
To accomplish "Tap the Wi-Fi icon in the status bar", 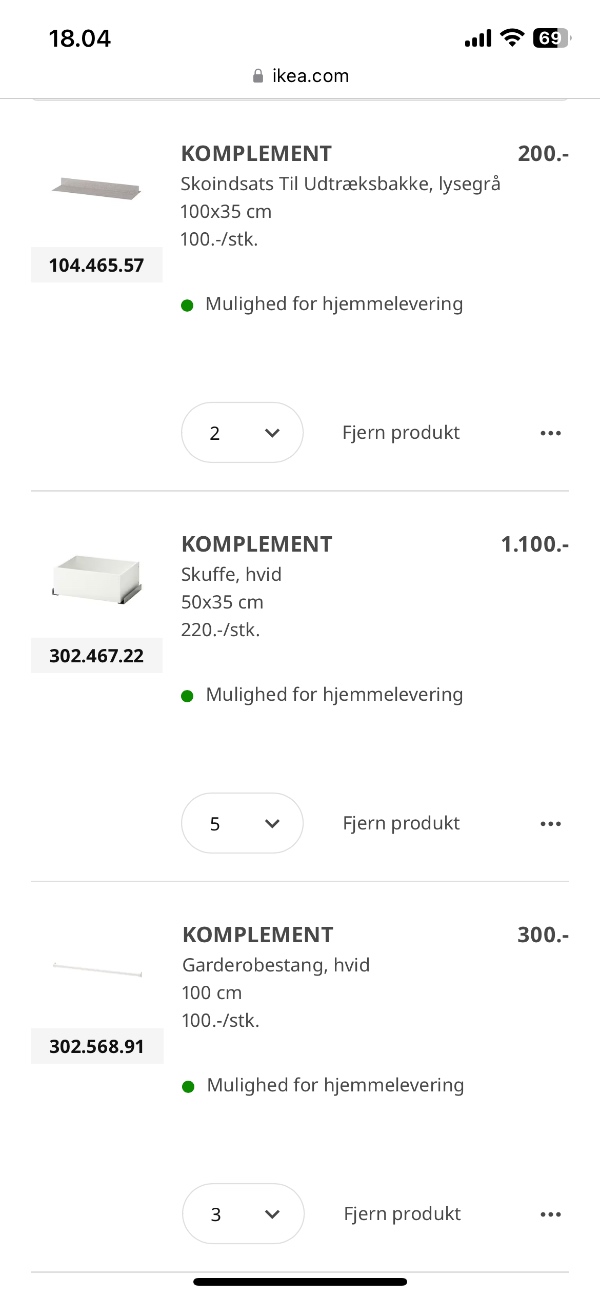I will (512, 37).
